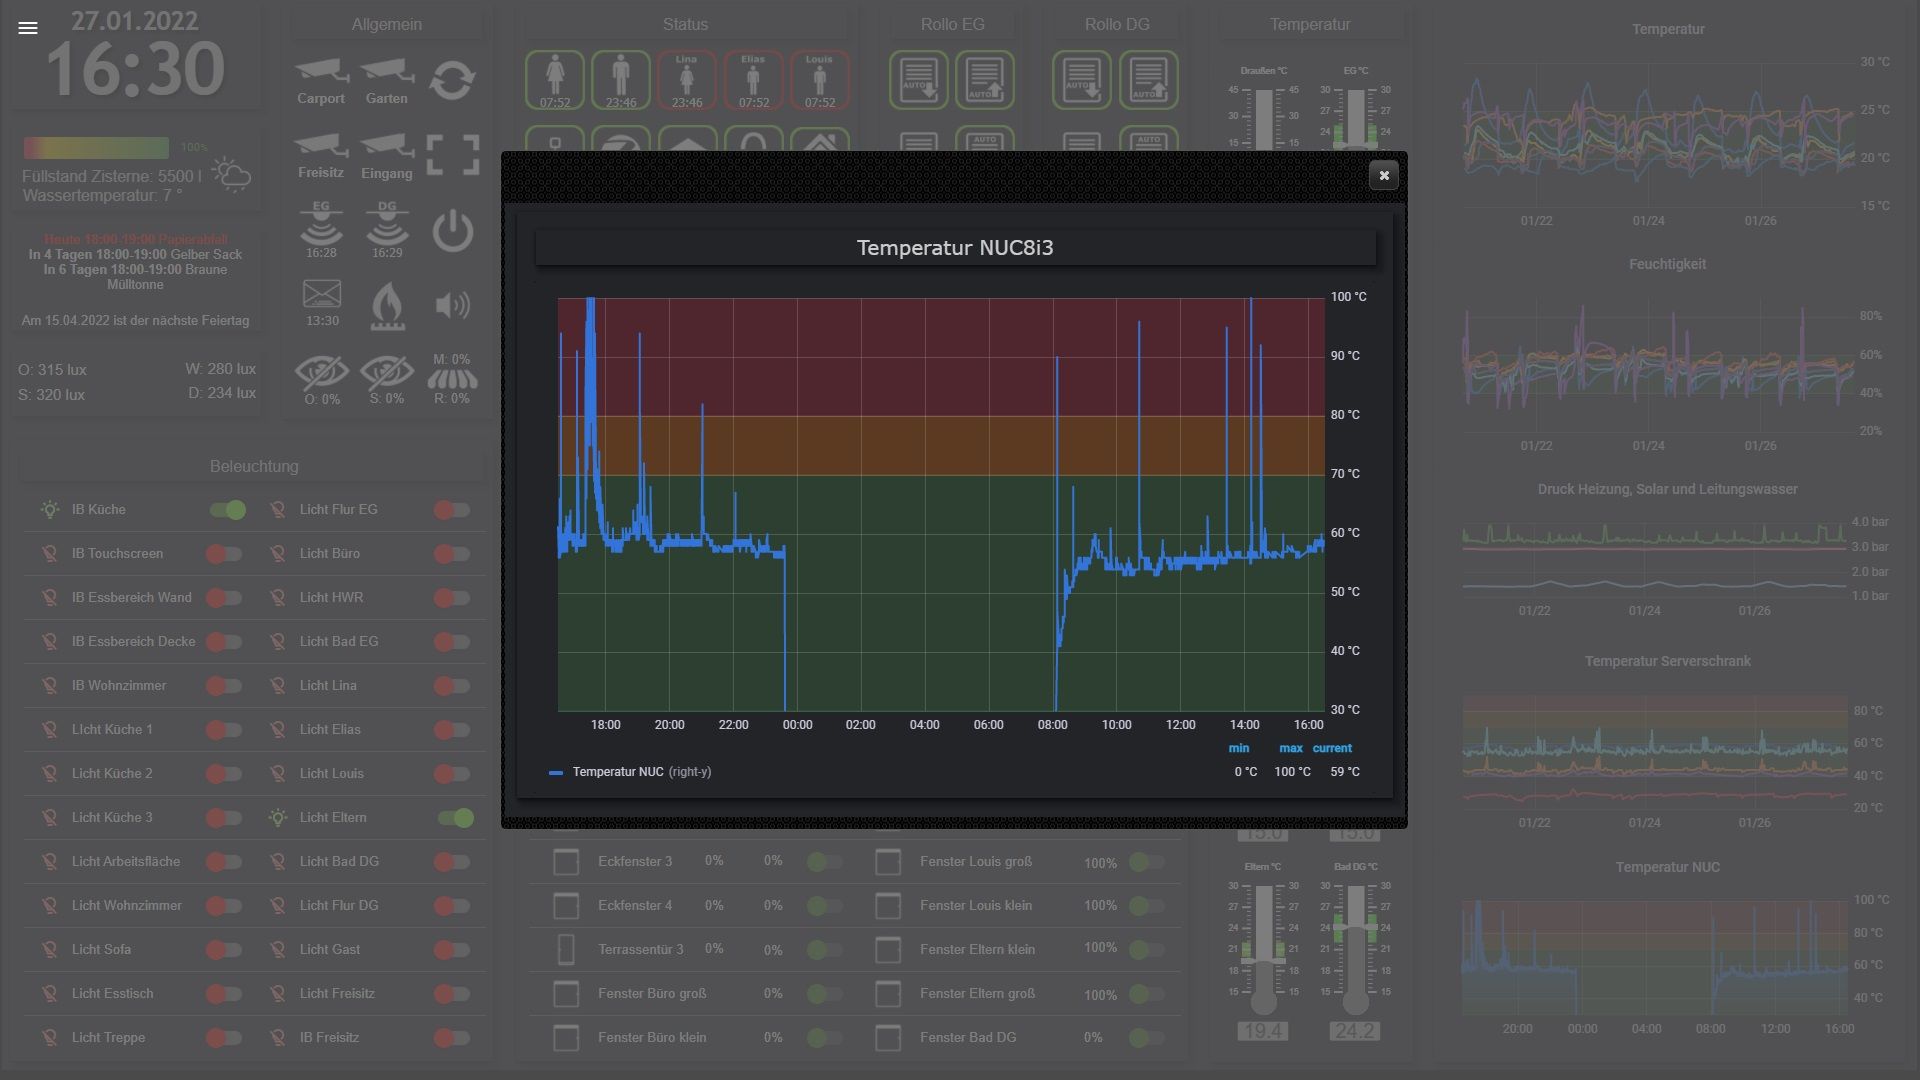Click the O: 0% crossed-eye icon
Viewport: 1920px width, 1080px height.
[322, 374]
